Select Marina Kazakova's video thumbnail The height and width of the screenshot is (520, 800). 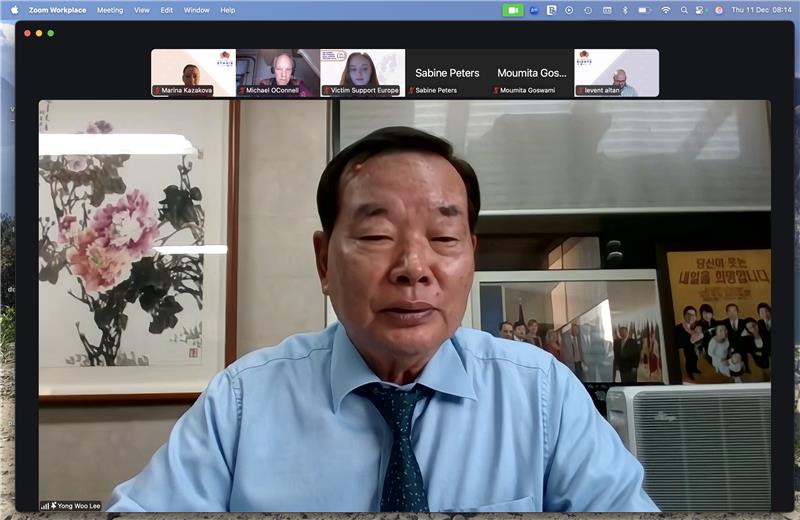193,72
